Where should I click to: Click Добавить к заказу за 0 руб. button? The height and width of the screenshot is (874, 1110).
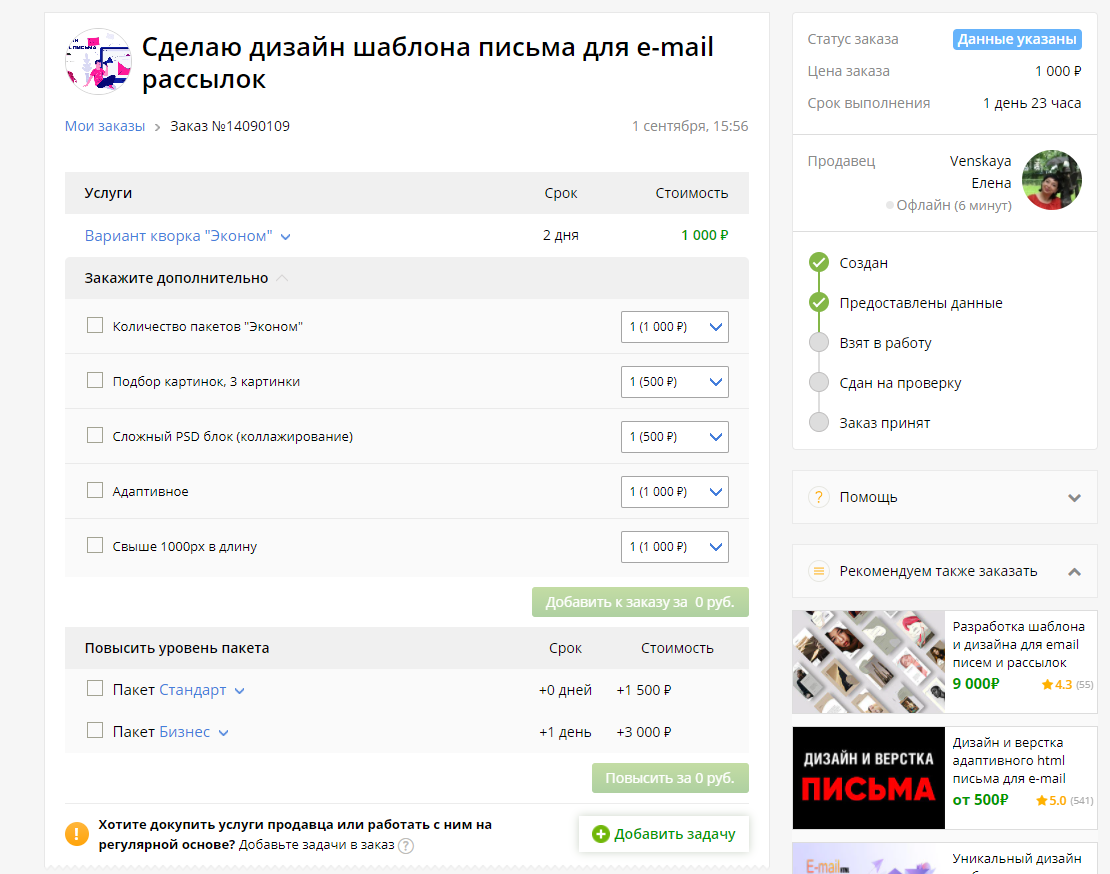tap(640, 602)
